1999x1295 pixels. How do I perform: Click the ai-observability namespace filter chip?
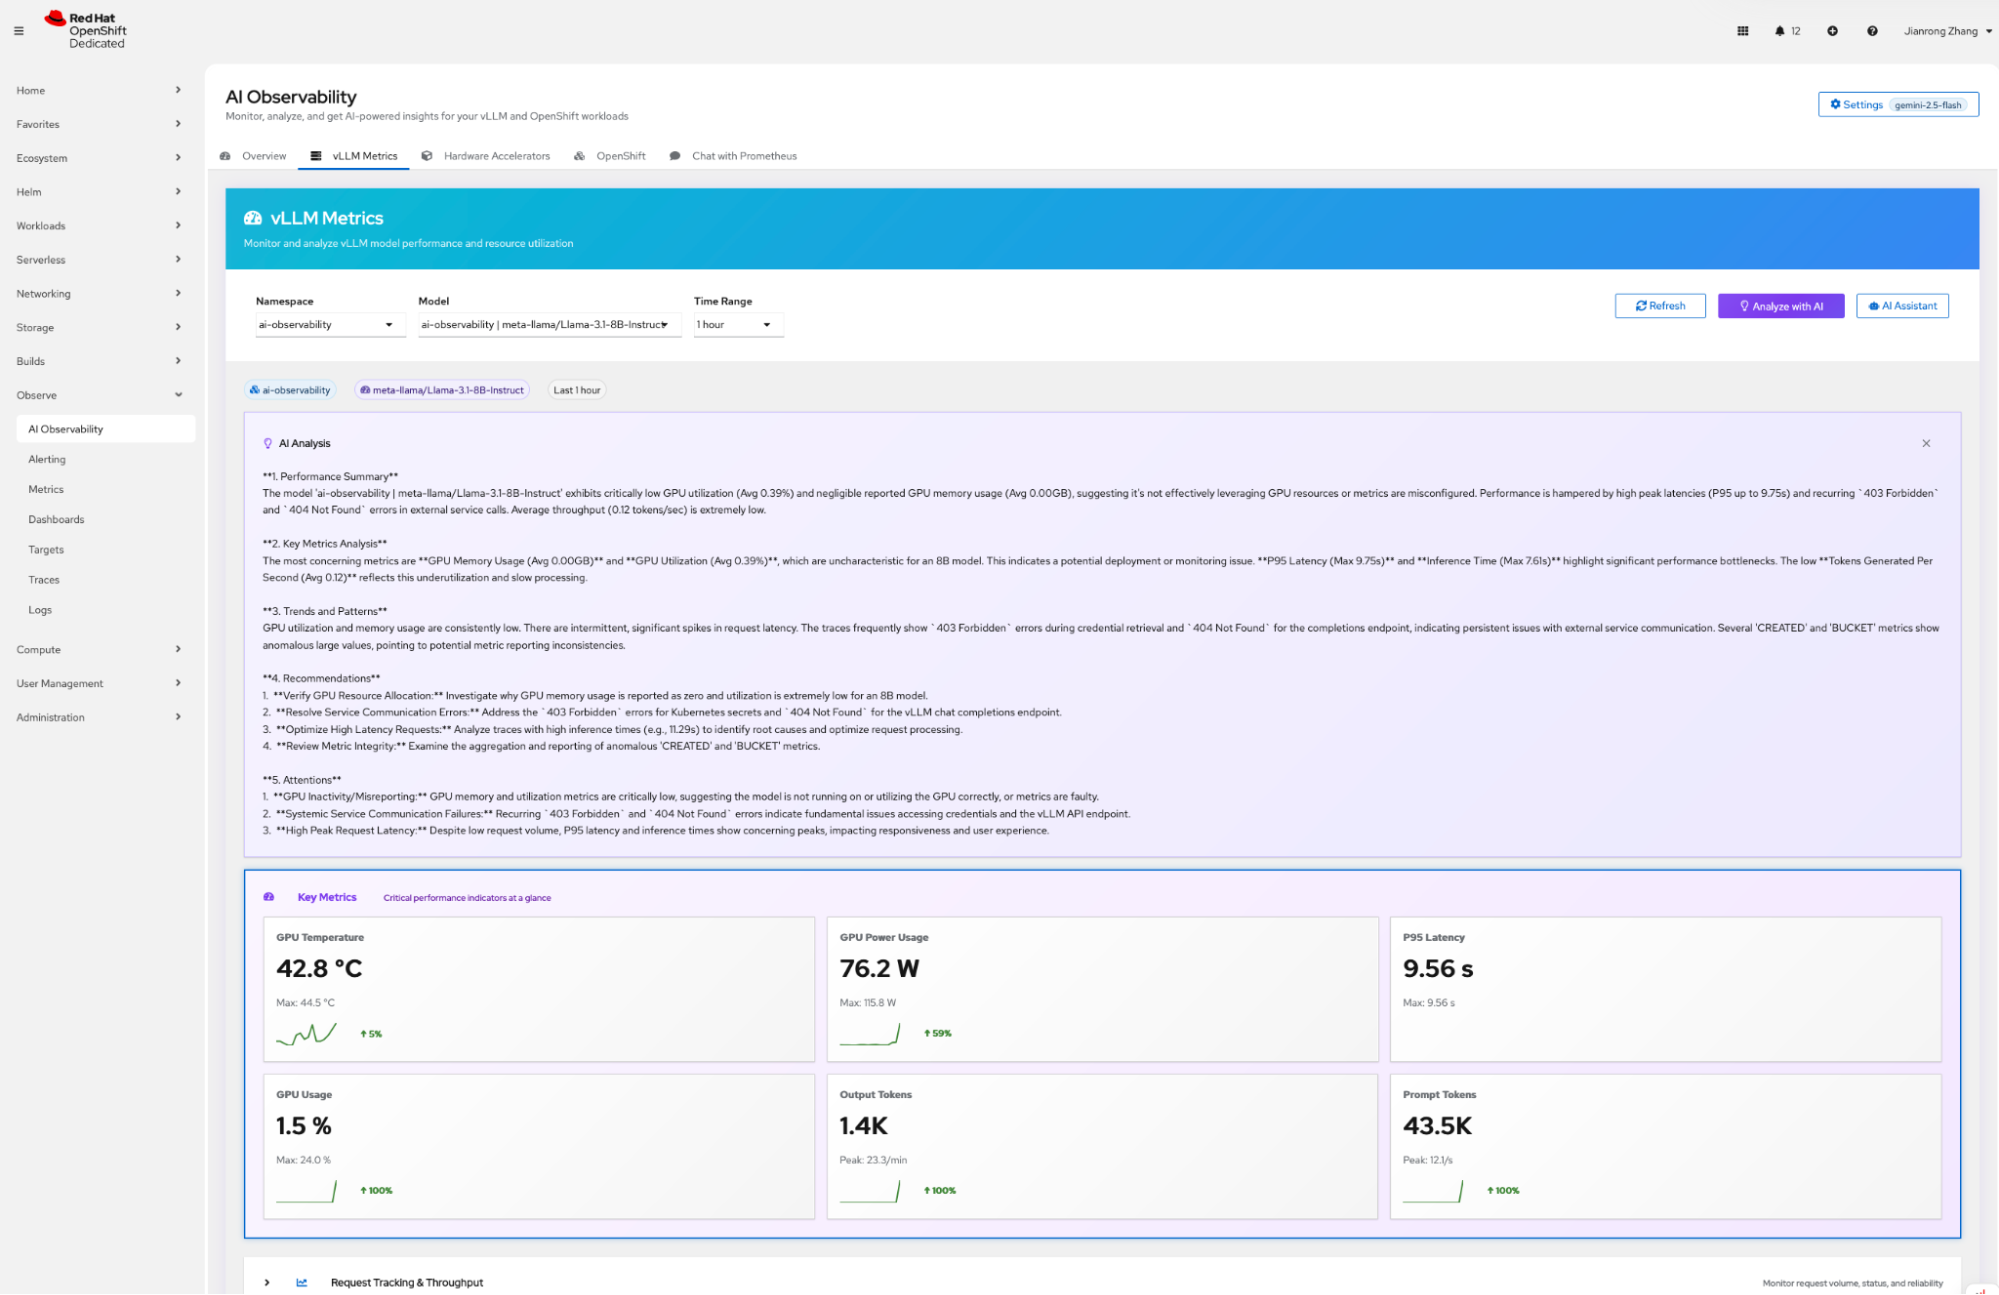click(x=290, y=390)
